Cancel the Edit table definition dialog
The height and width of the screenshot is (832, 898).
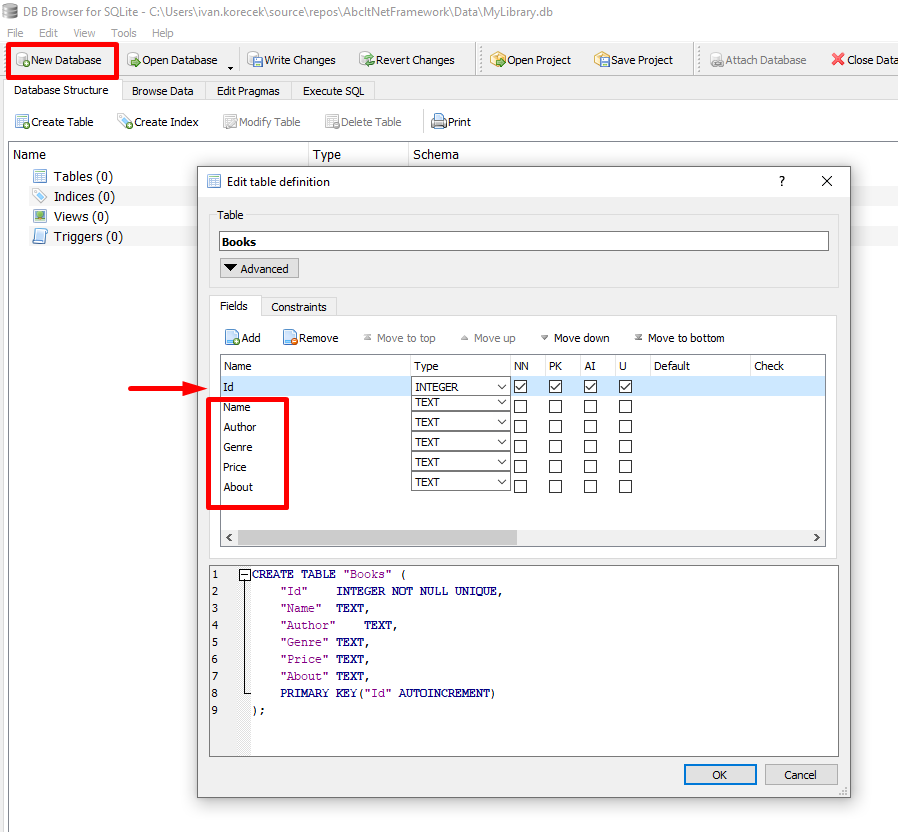pyautogui.click(x=800, y=775)
